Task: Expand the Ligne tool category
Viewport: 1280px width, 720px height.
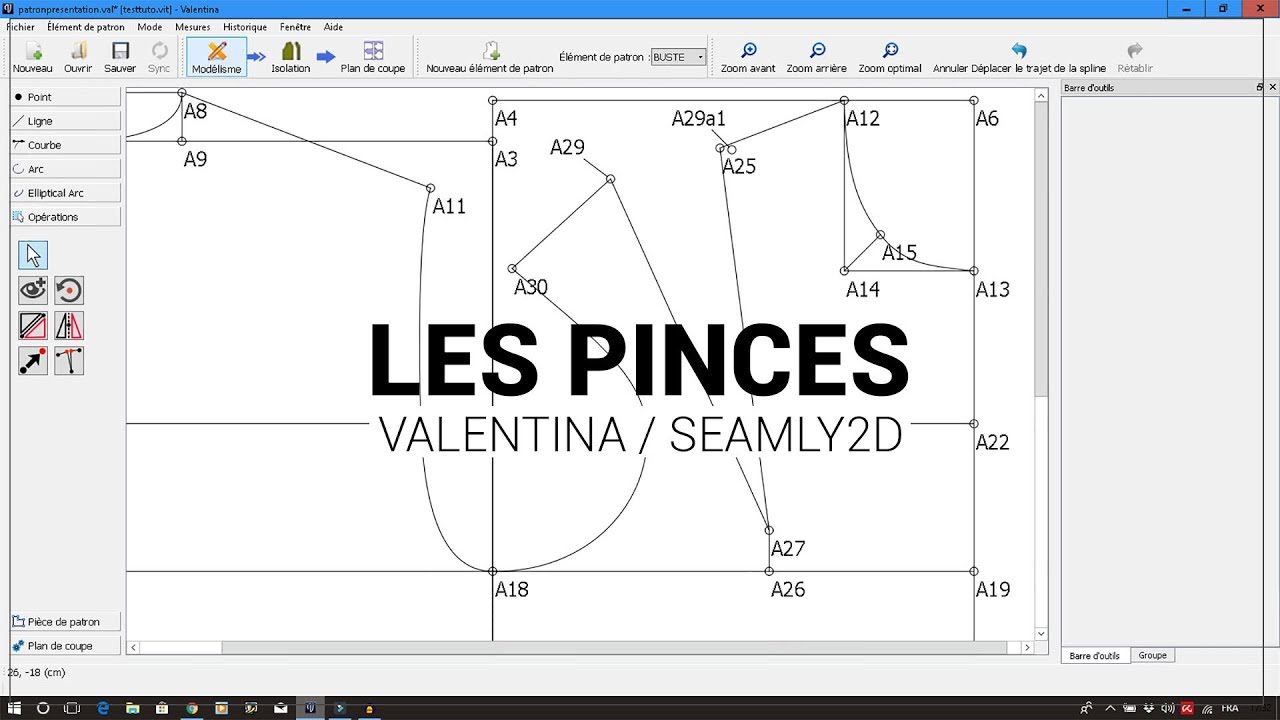Action: tap(66, 121)
